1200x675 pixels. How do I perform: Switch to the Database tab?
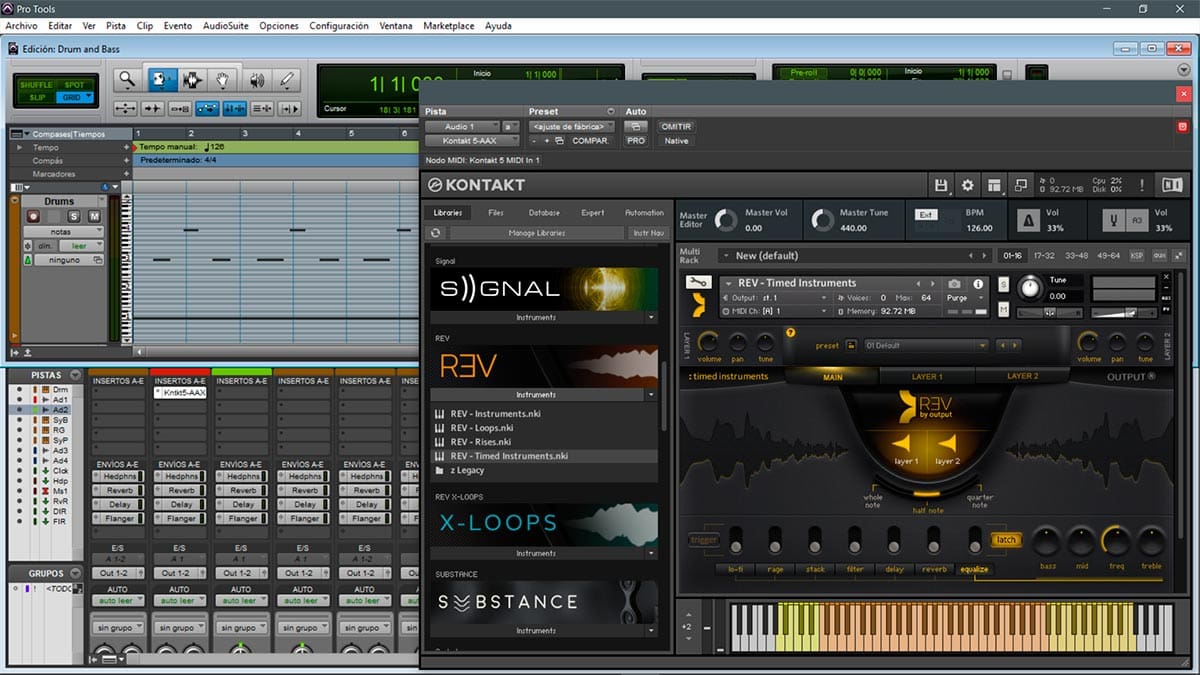(x=544, y=212)
